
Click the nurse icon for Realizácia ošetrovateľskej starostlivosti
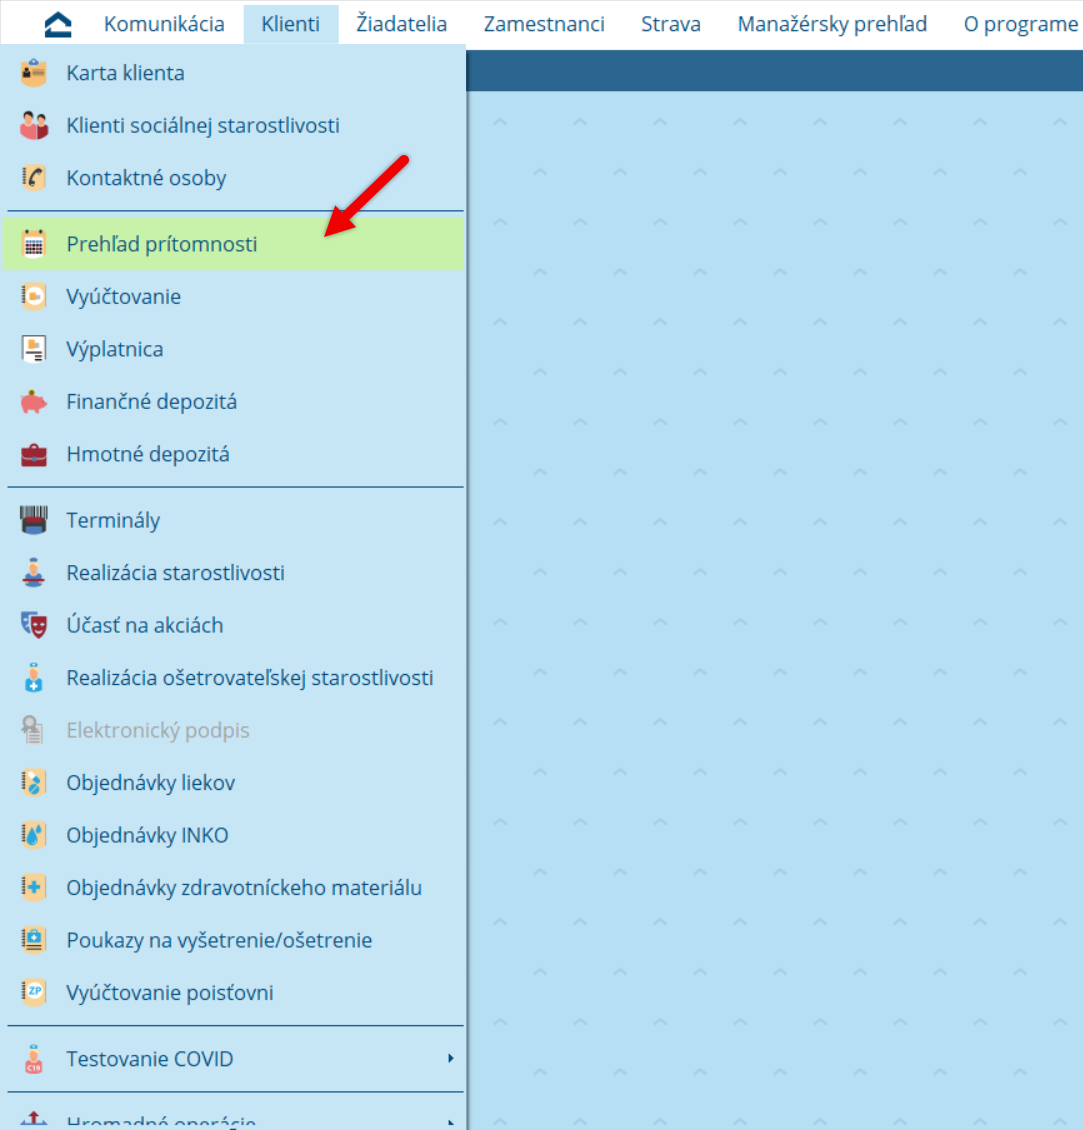tap(34, 678)
